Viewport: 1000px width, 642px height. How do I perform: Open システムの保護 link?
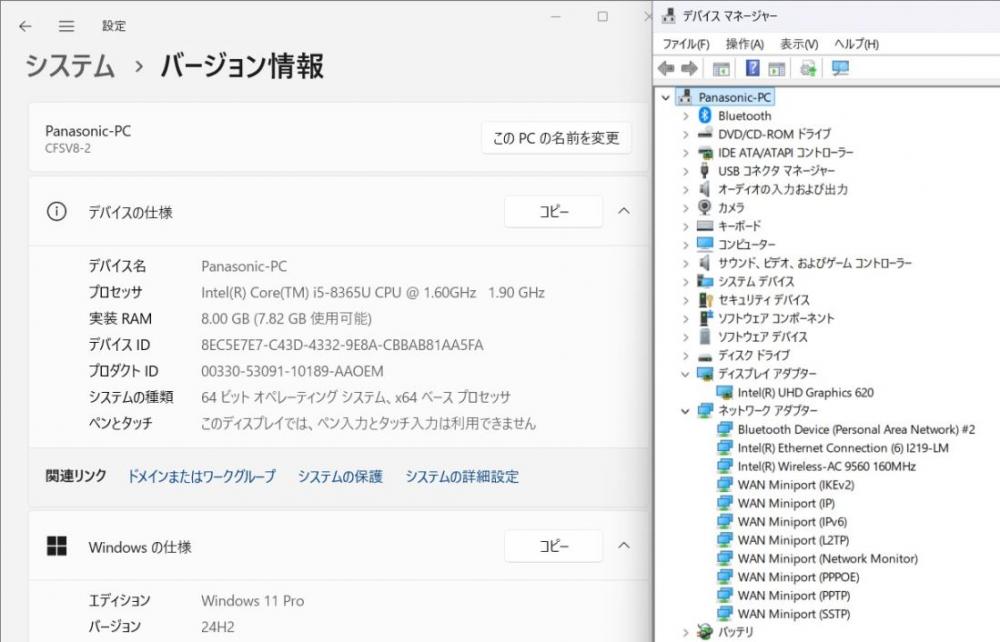pyautogui.click(x=340, y=476)
